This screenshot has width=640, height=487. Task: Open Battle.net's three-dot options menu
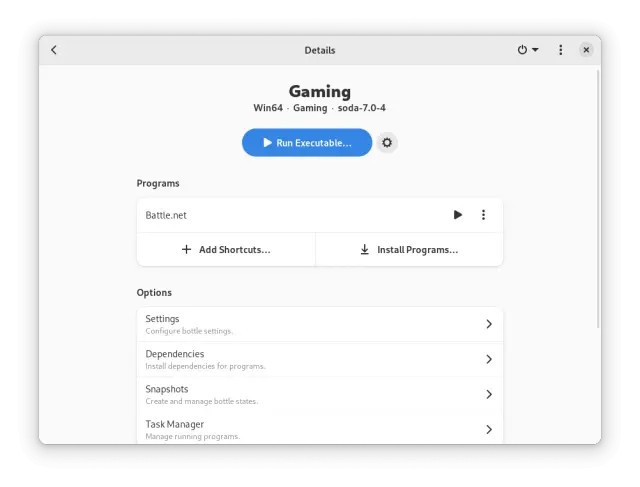[483, 215]
